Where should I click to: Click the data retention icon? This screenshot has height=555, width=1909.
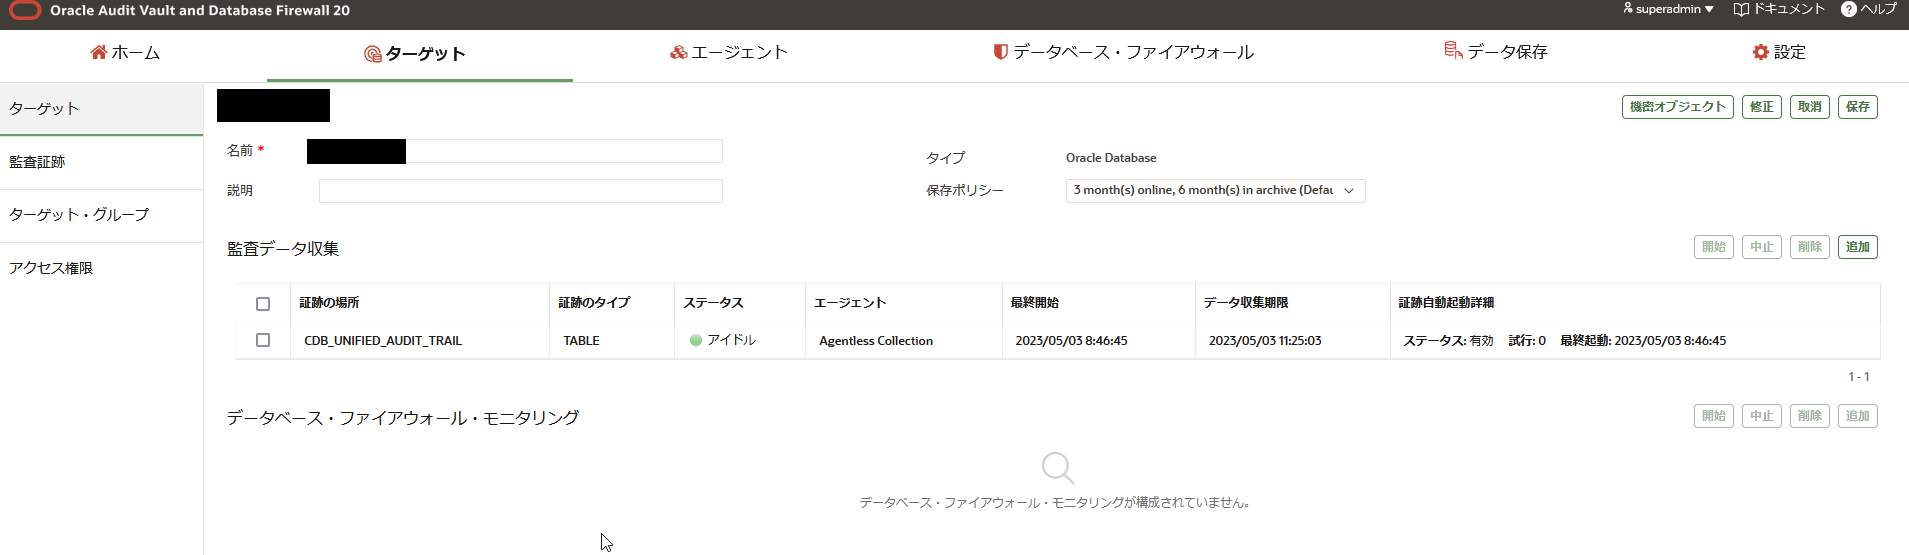[1453, 50]
